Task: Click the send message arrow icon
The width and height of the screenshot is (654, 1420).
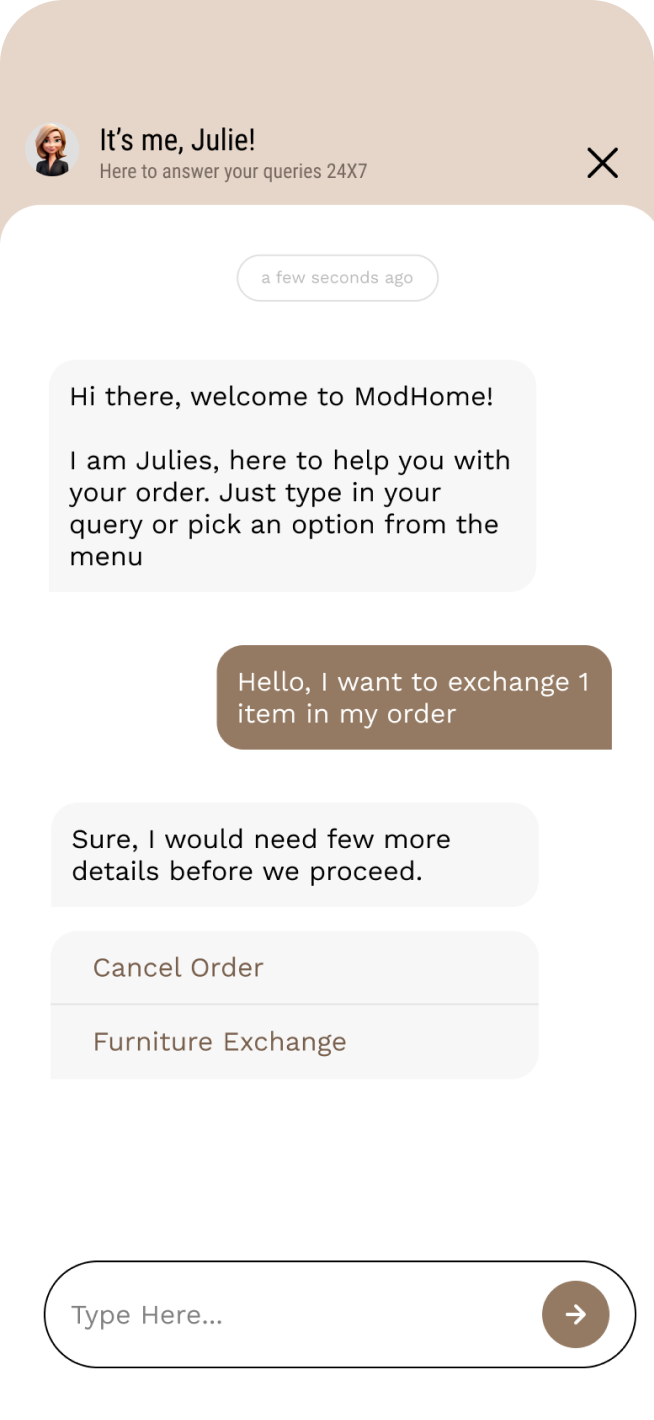Action: 575,1314
